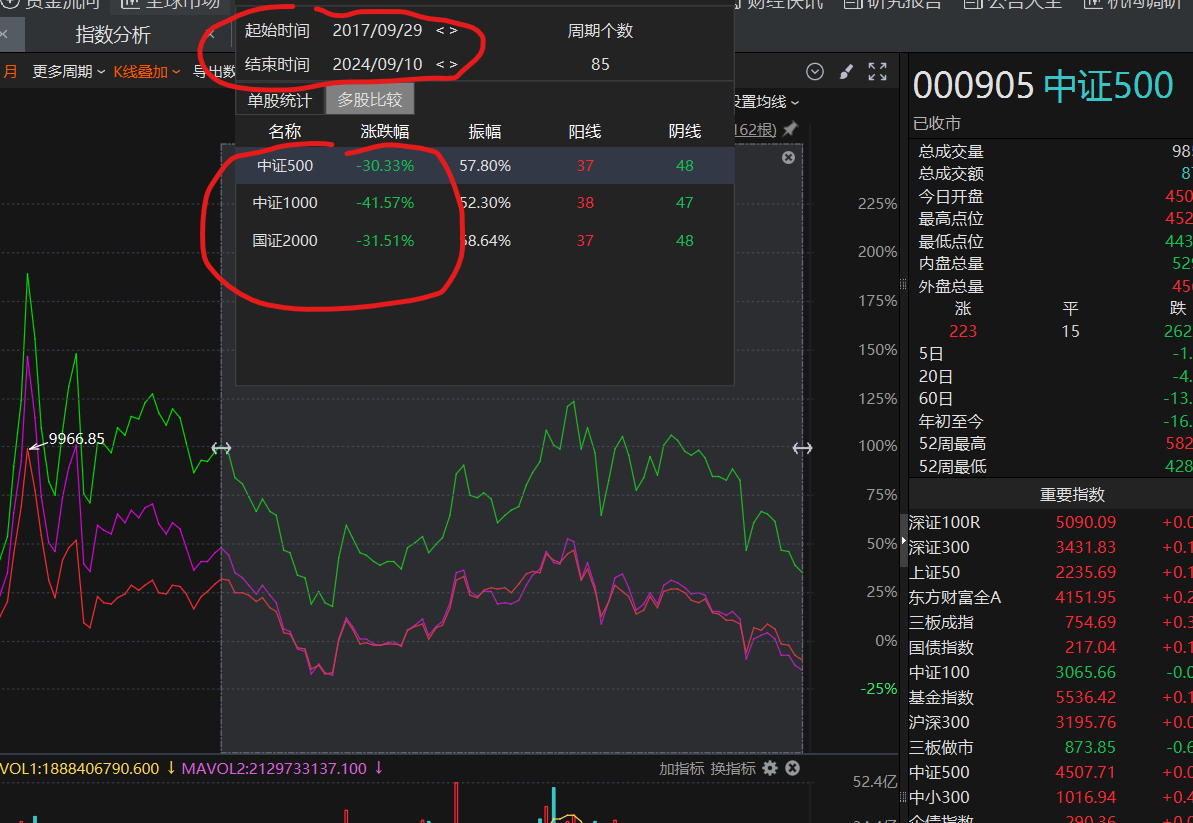Screen dimensions: 1193x823
Task: Select the drawing brush tool icon
Action: click(846, 71)
